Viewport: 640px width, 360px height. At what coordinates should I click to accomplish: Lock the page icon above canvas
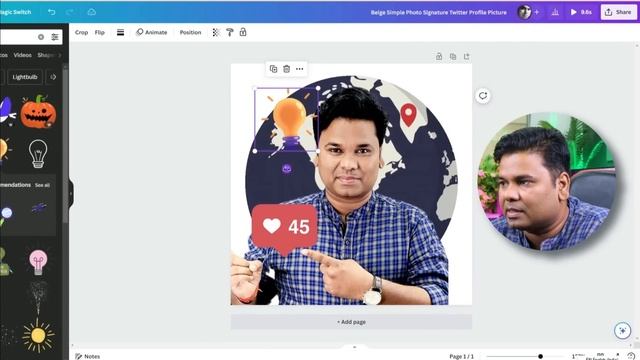[x=439, y=56]
